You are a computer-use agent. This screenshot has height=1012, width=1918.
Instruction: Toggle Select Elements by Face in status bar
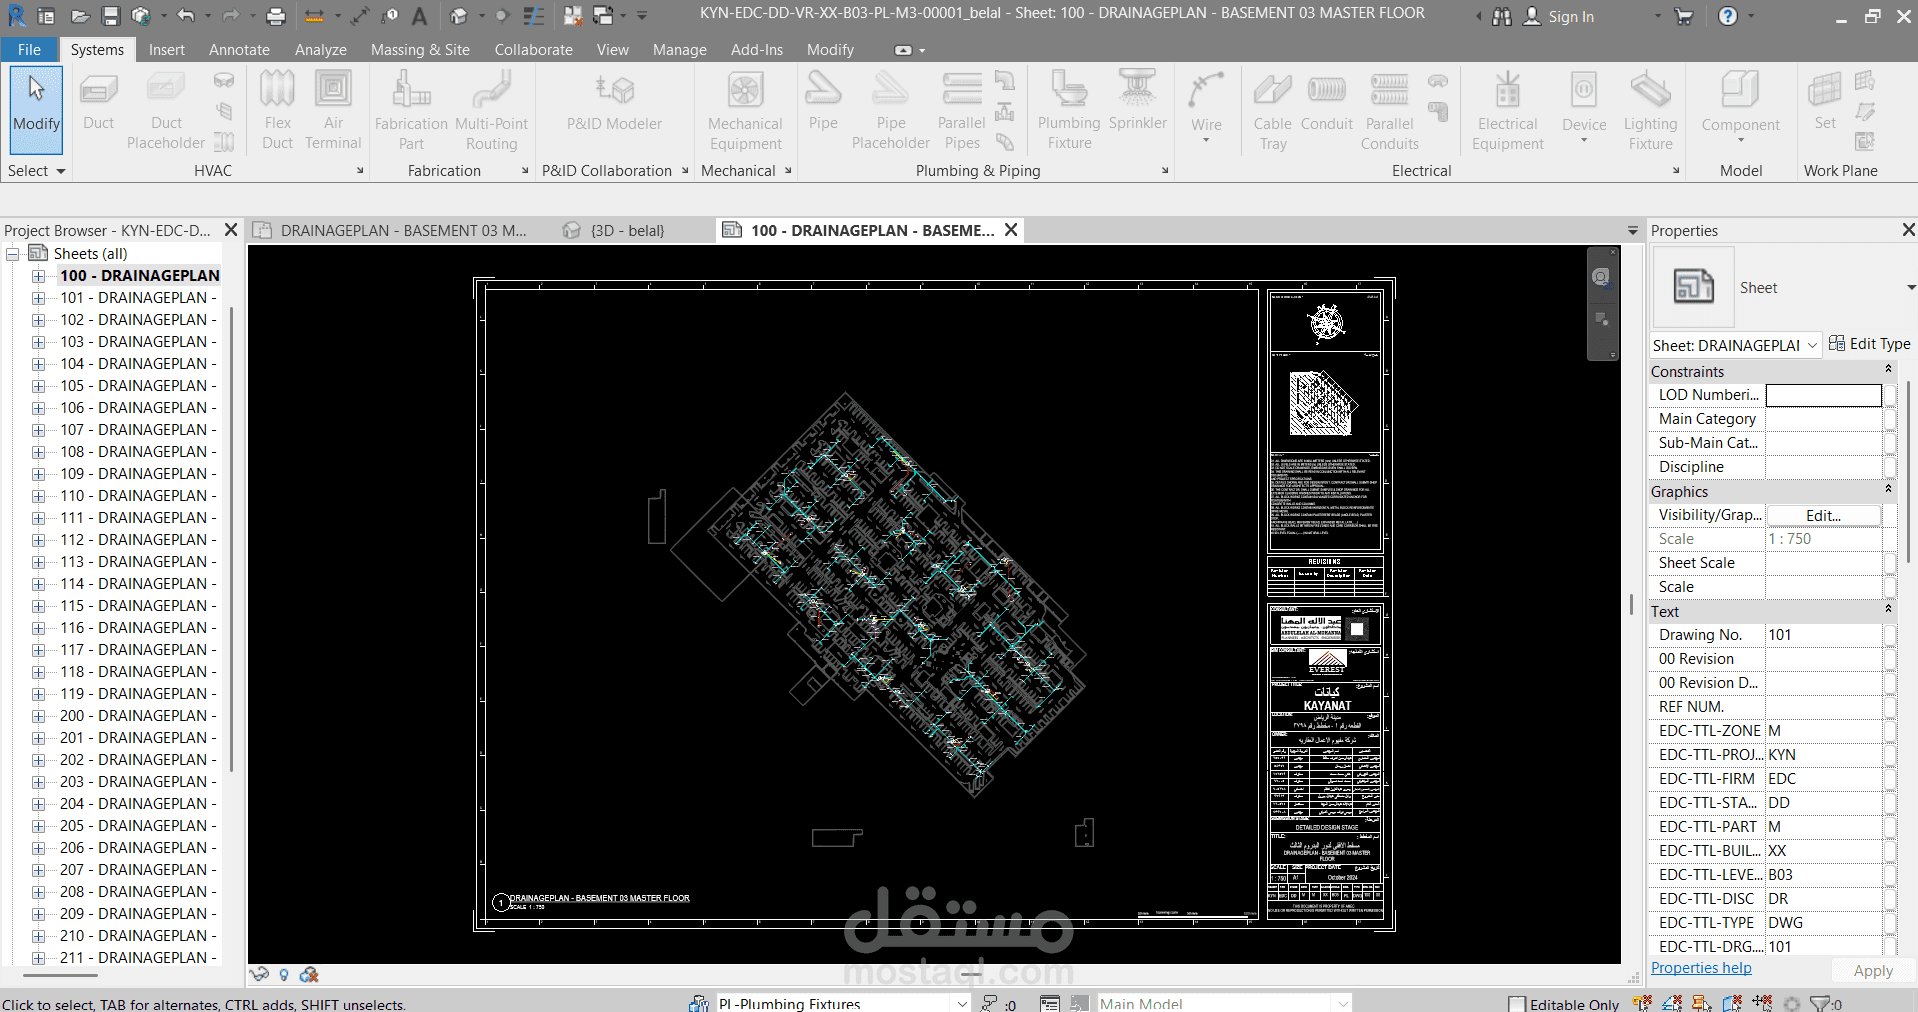(1732, 1003)
